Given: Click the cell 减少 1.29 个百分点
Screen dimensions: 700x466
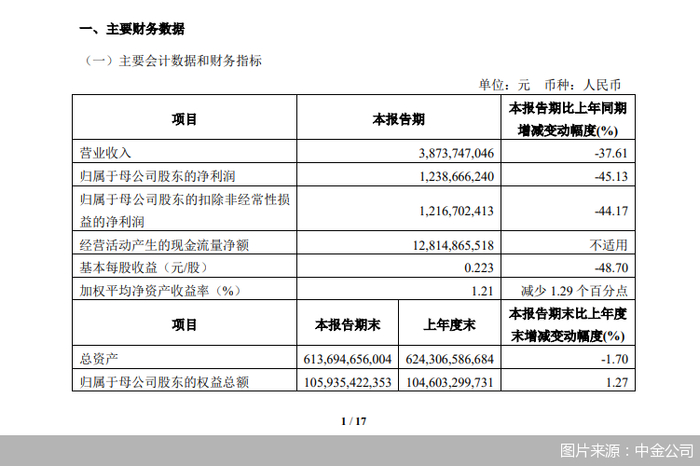Looking at the screenshot, I should click(574, 291).
